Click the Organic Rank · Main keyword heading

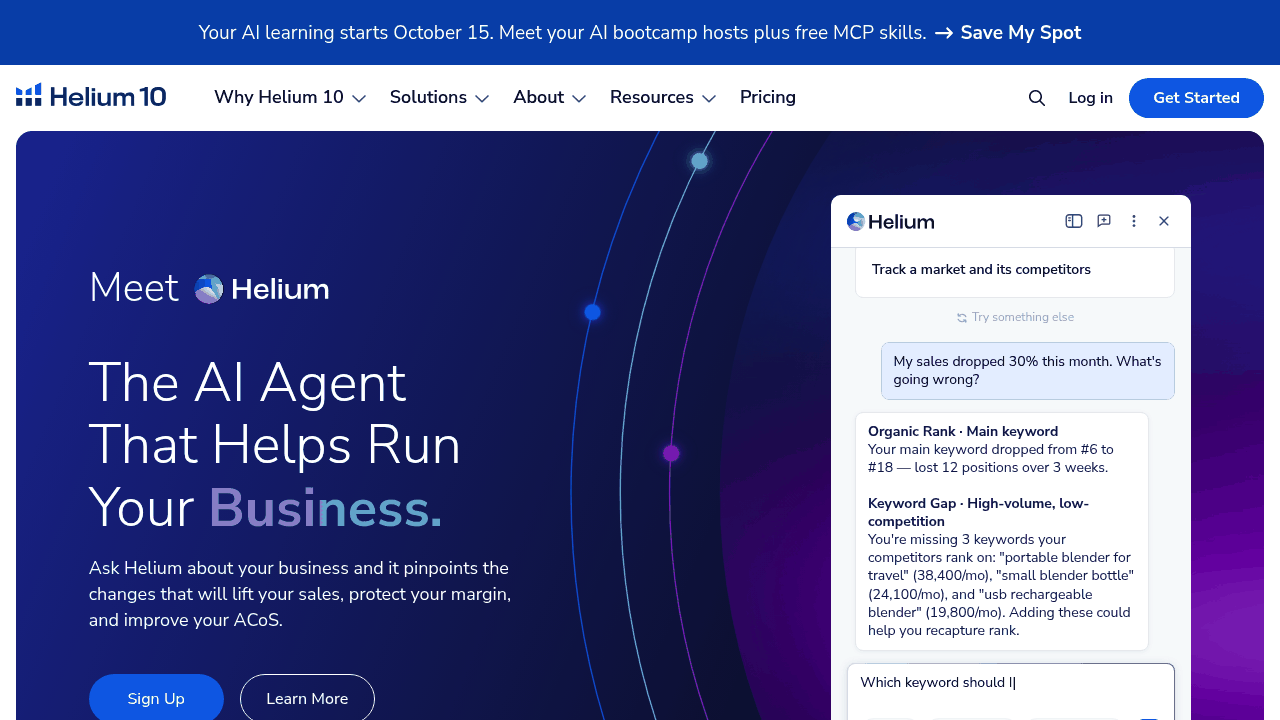(963, 432)
